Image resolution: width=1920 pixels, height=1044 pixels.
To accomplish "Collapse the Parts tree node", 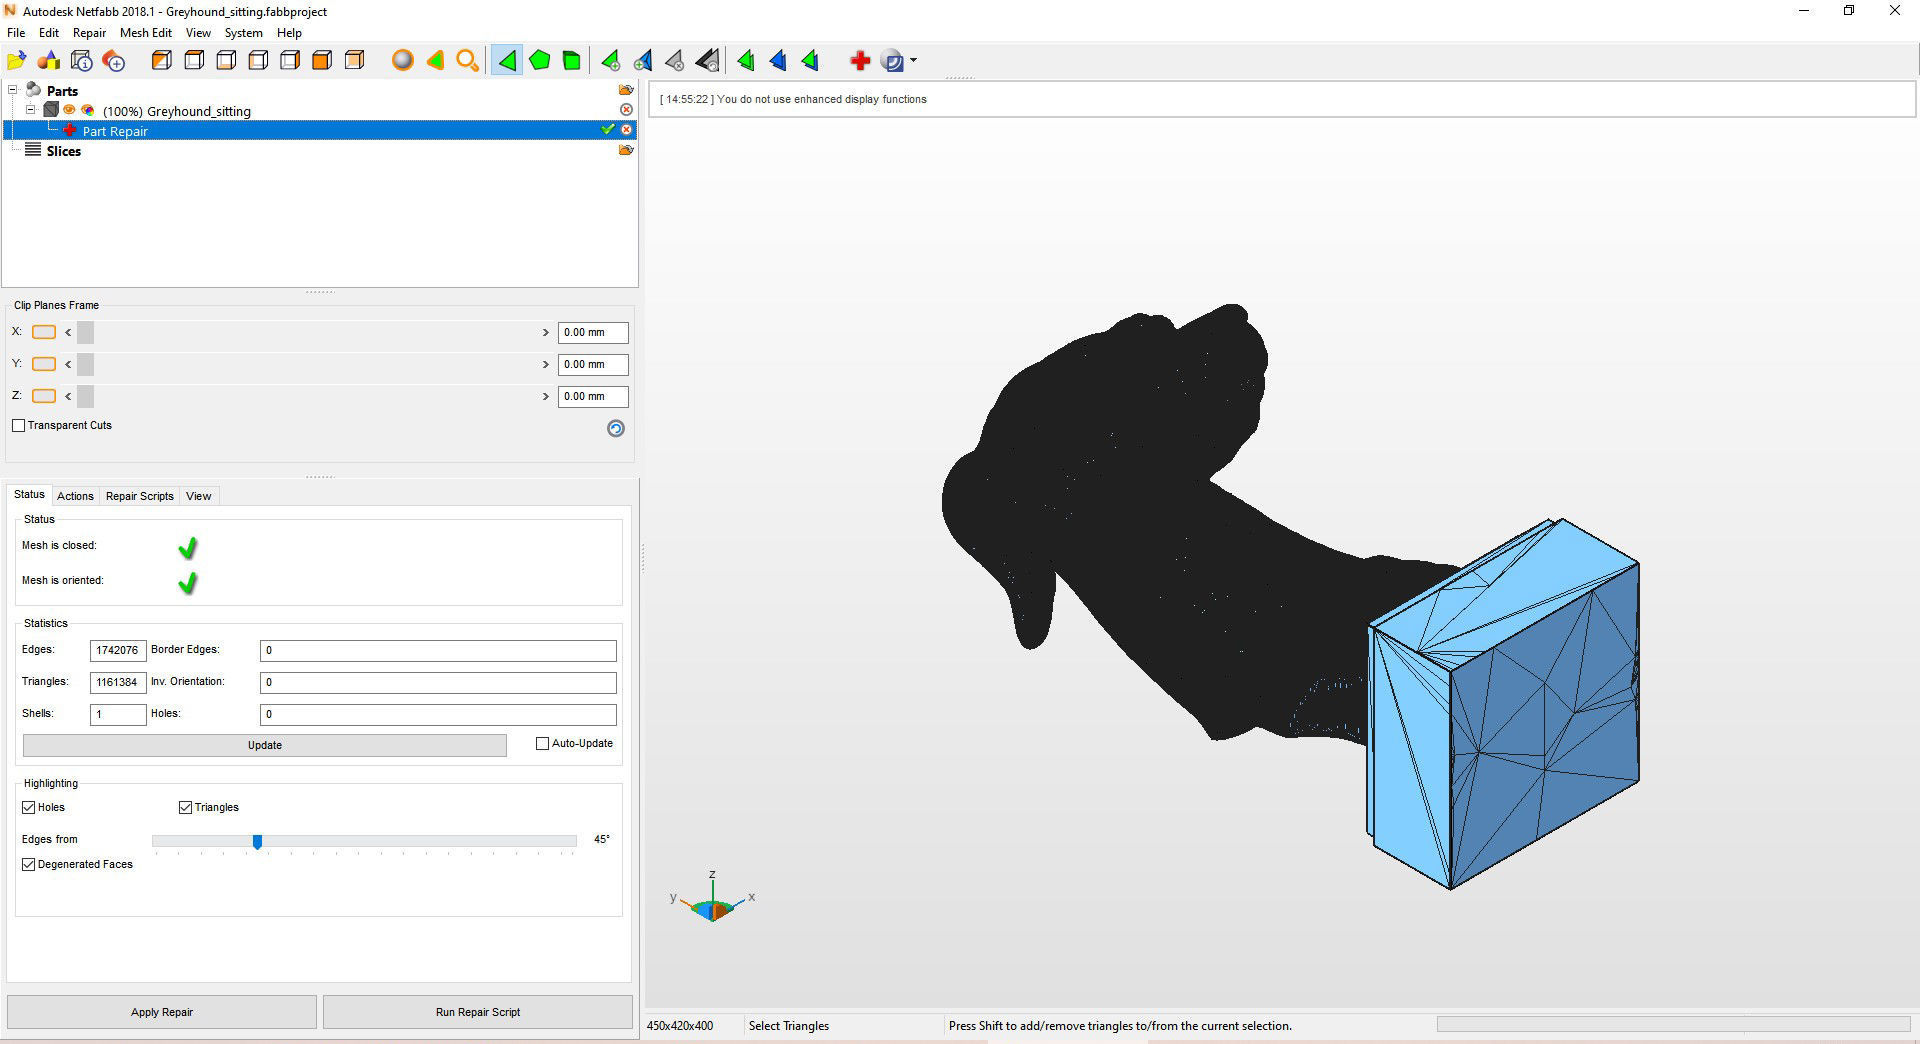I will tap(13, 90).
